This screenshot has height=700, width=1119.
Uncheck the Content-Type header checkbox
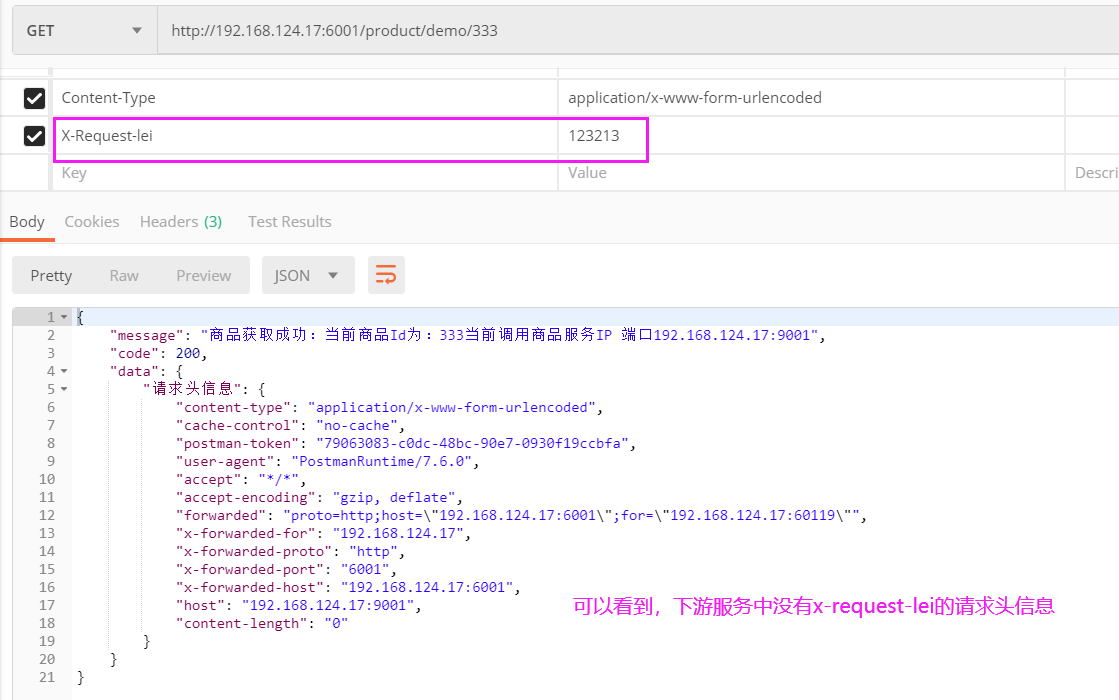[33, 97]
